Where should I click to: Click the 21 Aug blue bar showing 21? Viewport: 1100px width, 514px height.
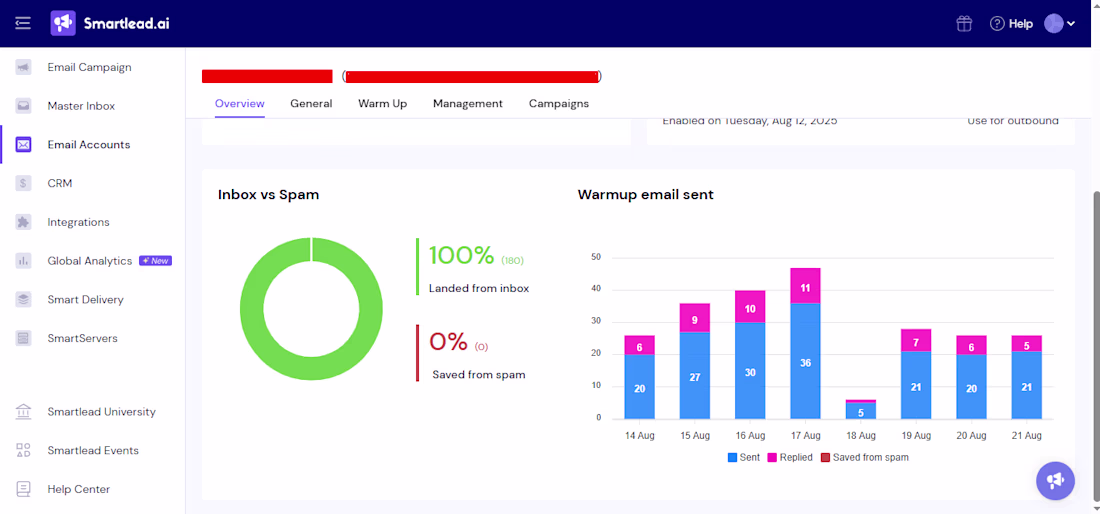pyautogui.click(x=1026, y=385)
